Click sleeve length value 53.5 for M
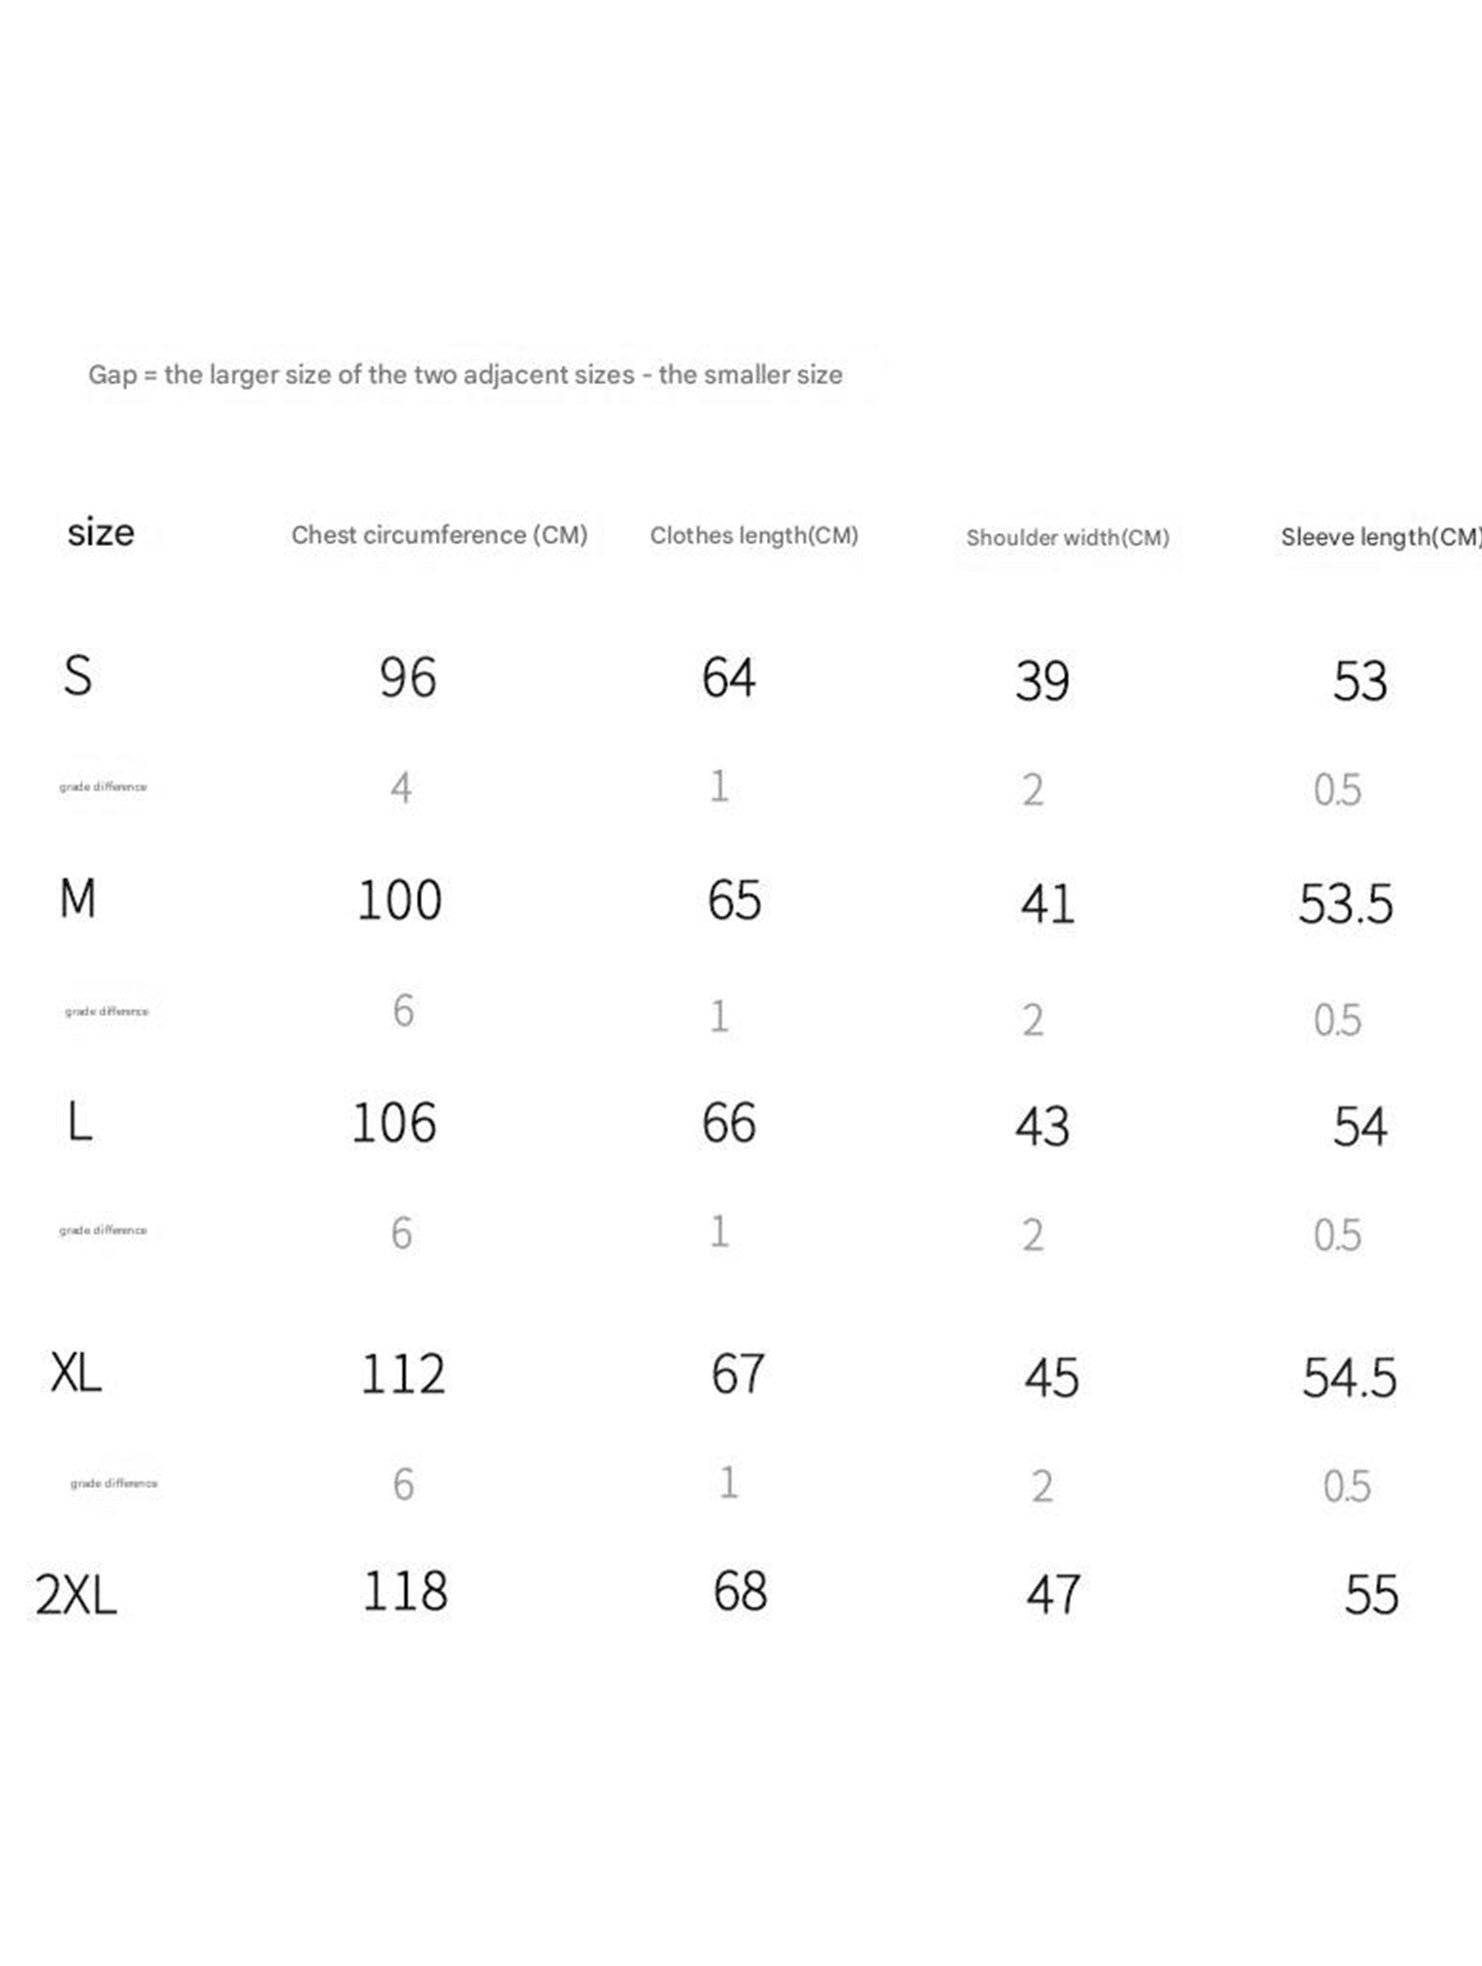This screenshot has height=1966, width=1482. coord(1345,904)
